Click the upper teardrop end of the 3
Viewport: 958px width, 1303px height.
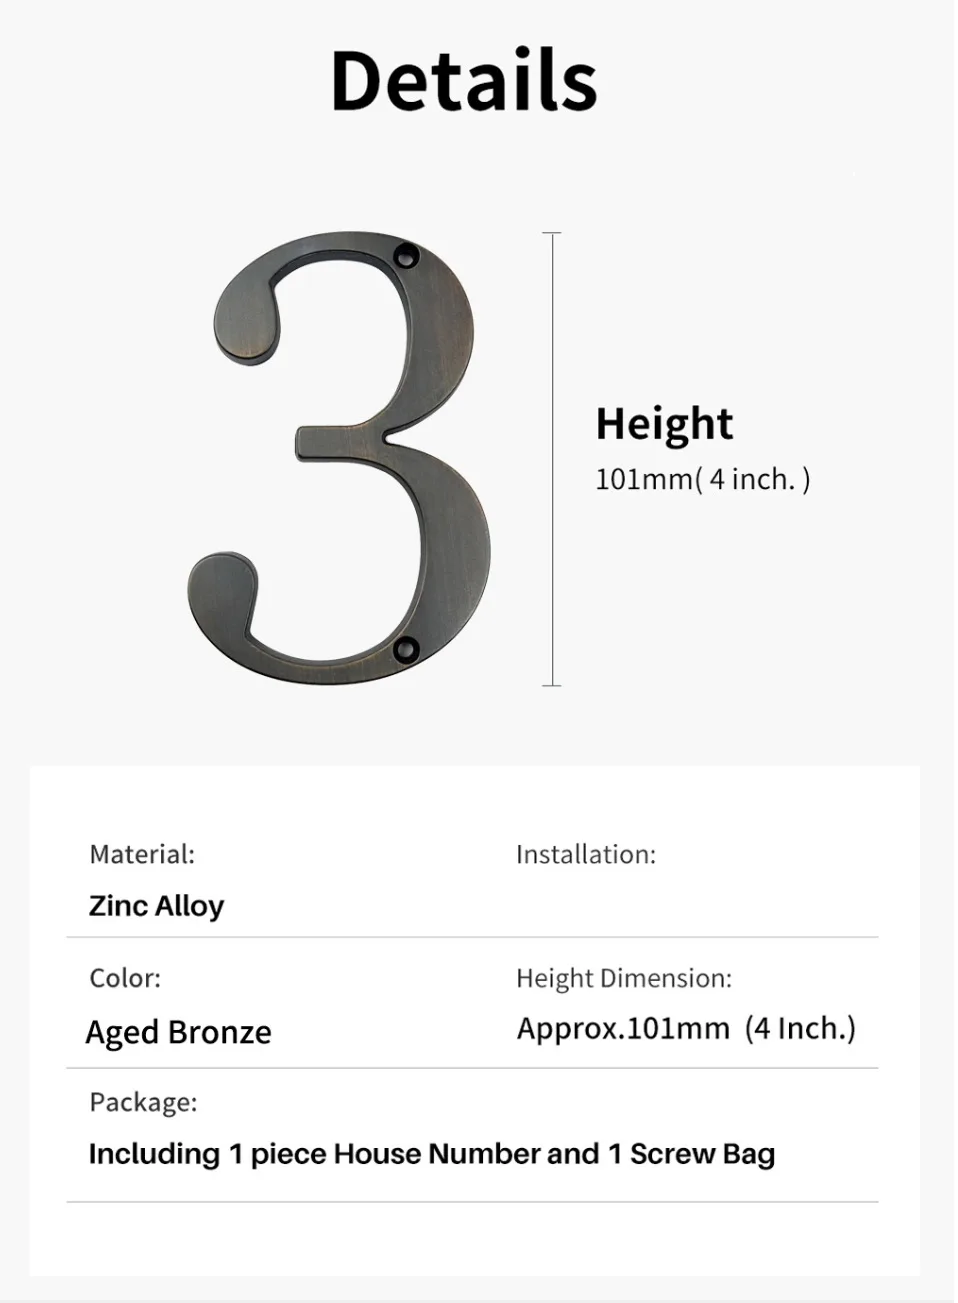(x=245, y=317)
